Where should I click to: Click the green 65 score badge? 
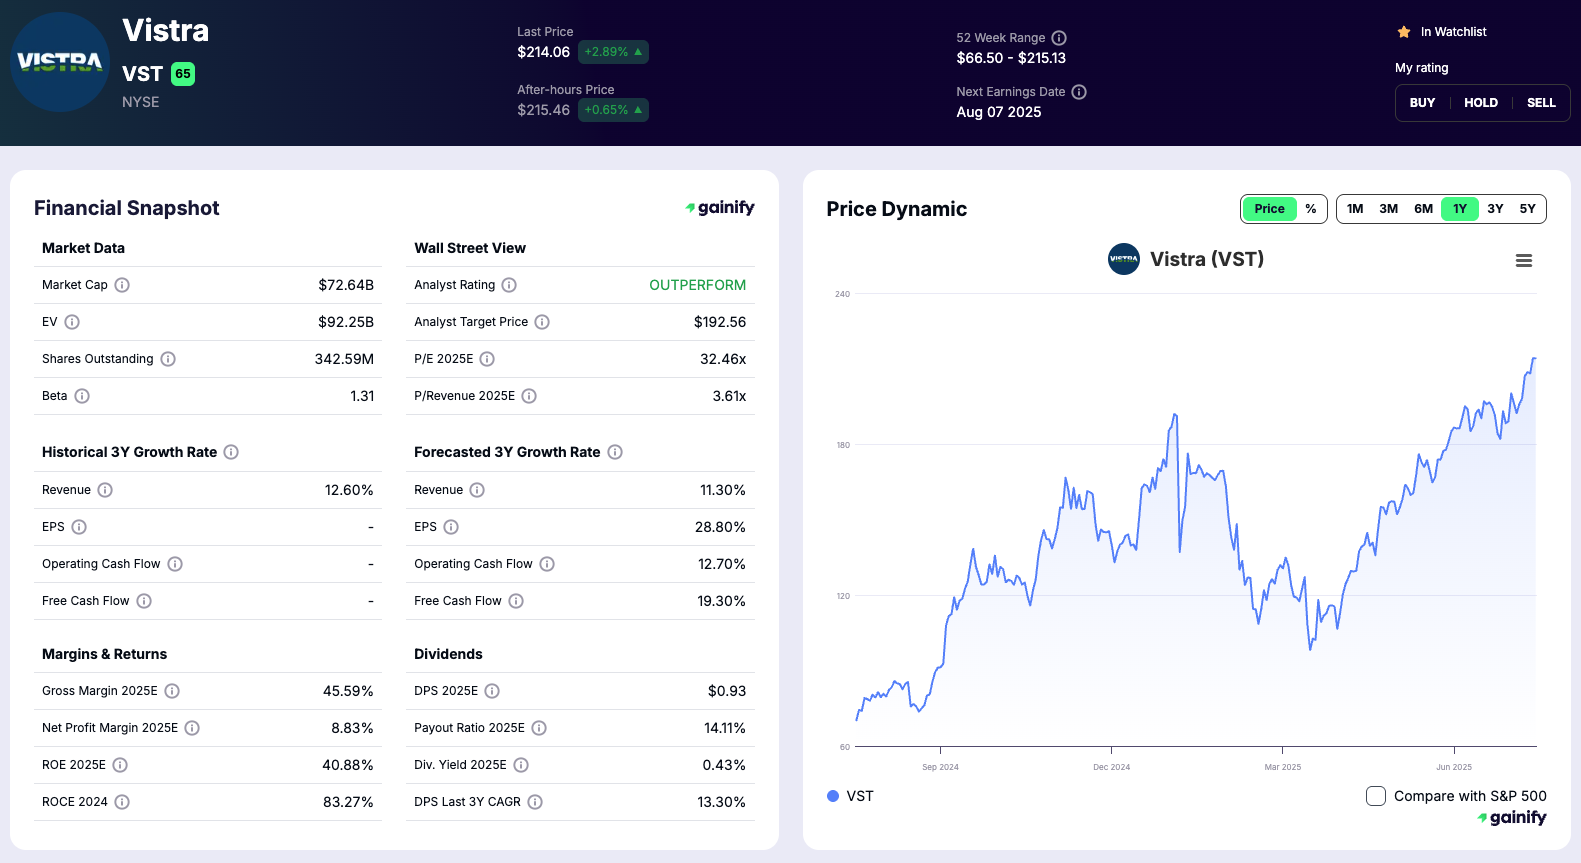[x=183, y=74]
